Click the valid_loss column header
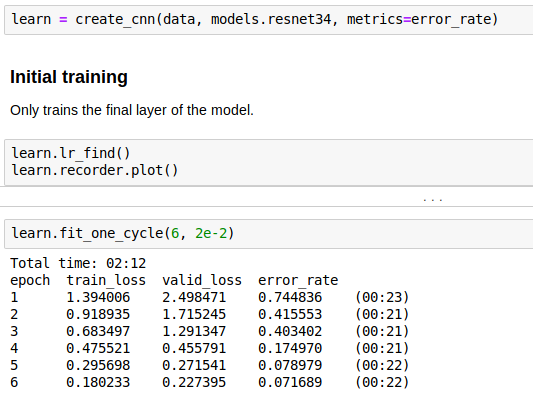Screen dimensions: 533x394 click(x=202, y=280)
